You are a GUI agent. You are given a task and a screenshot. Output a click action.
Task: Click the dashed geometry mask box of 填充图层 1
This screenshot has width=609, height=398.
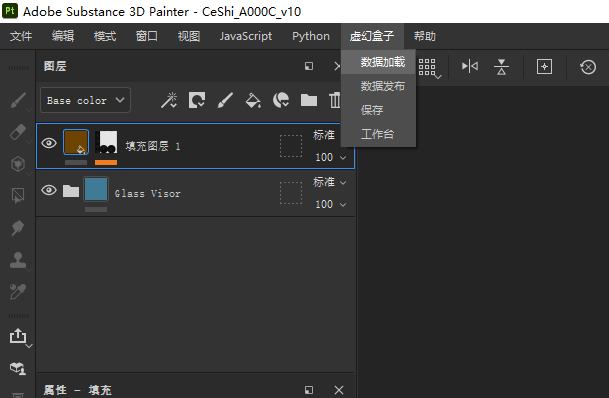pyautogui.click(x=291, y=146)
